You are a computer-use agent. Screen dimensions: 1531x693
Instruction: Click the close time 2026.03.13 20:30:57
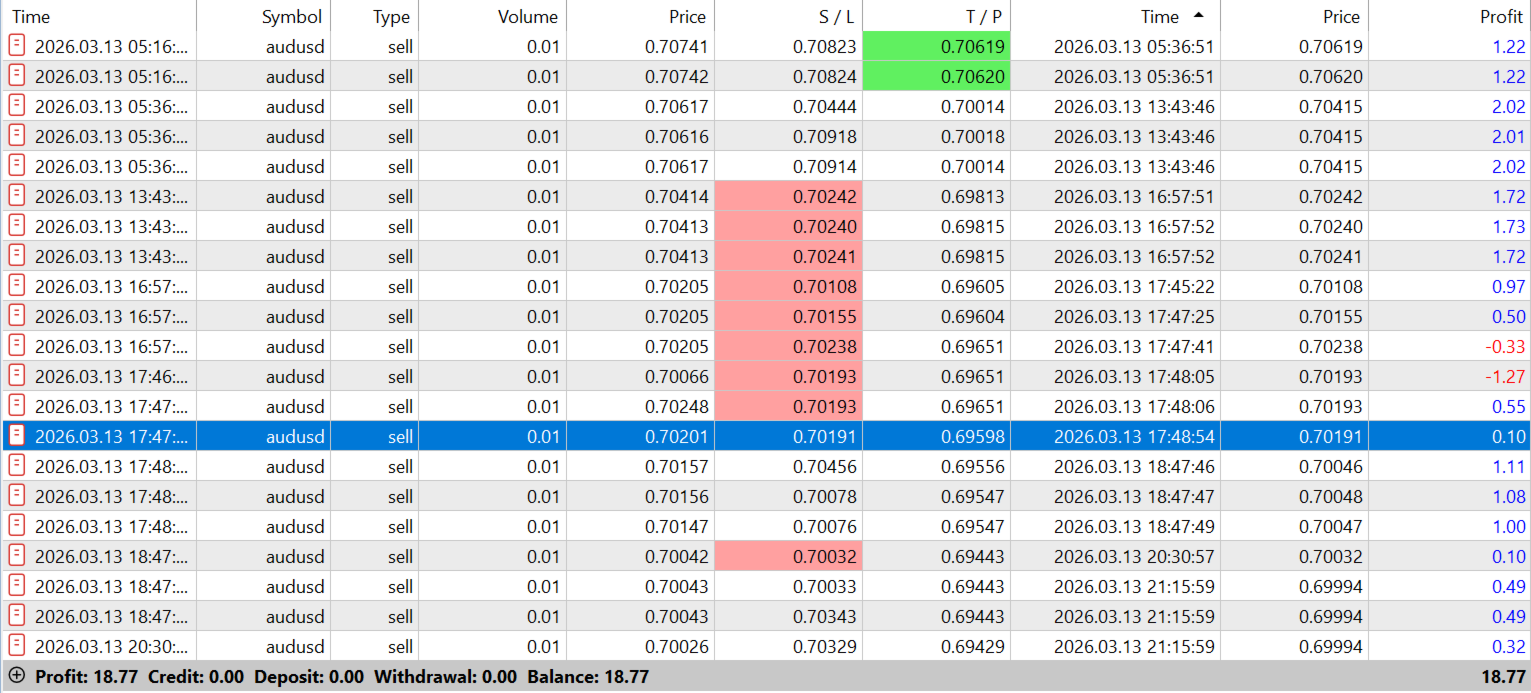click(1134, 556)
